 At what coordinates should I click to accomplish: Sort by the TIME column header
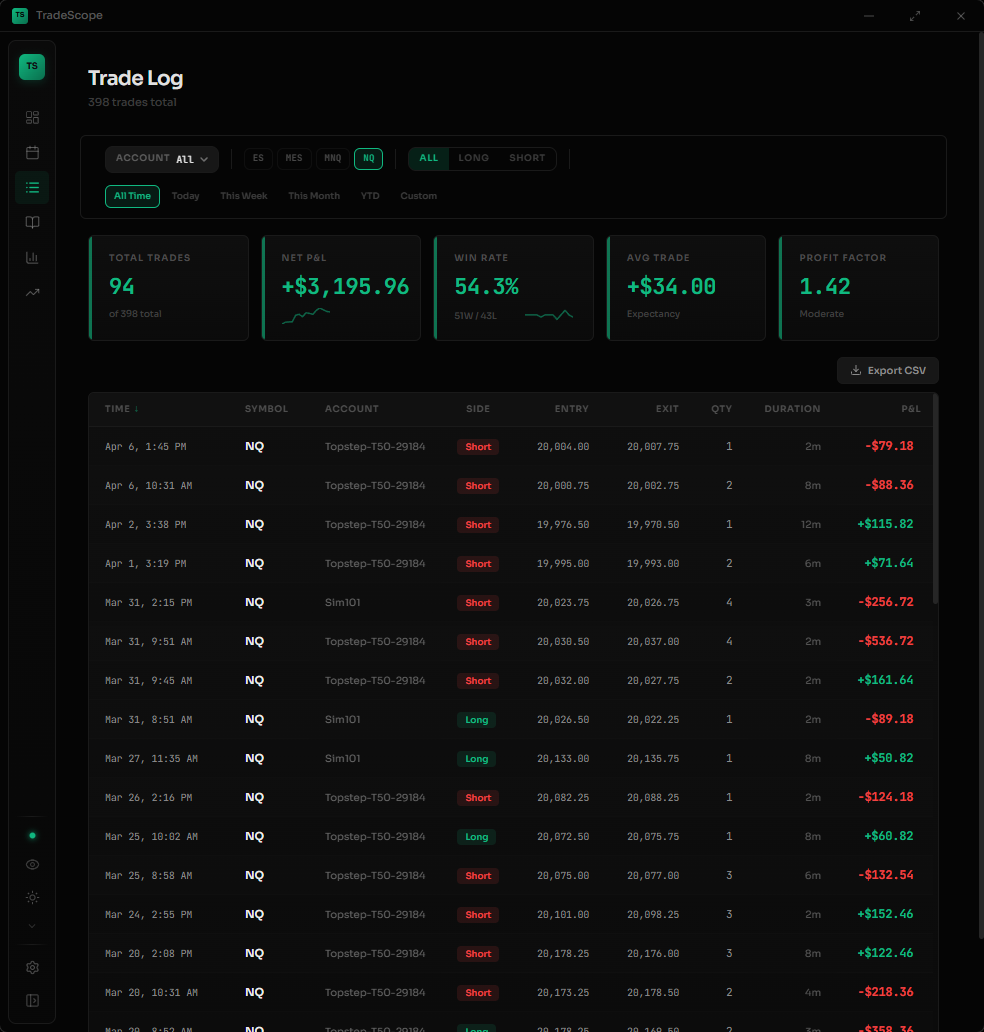[x=120, y=408]
